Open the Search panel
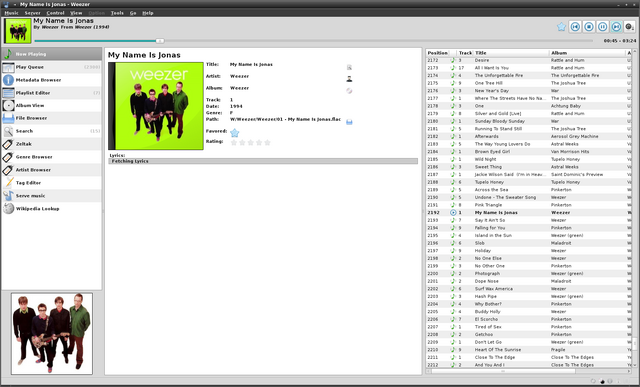The height and width of the screenshot is (387, 640). point(51,131)
